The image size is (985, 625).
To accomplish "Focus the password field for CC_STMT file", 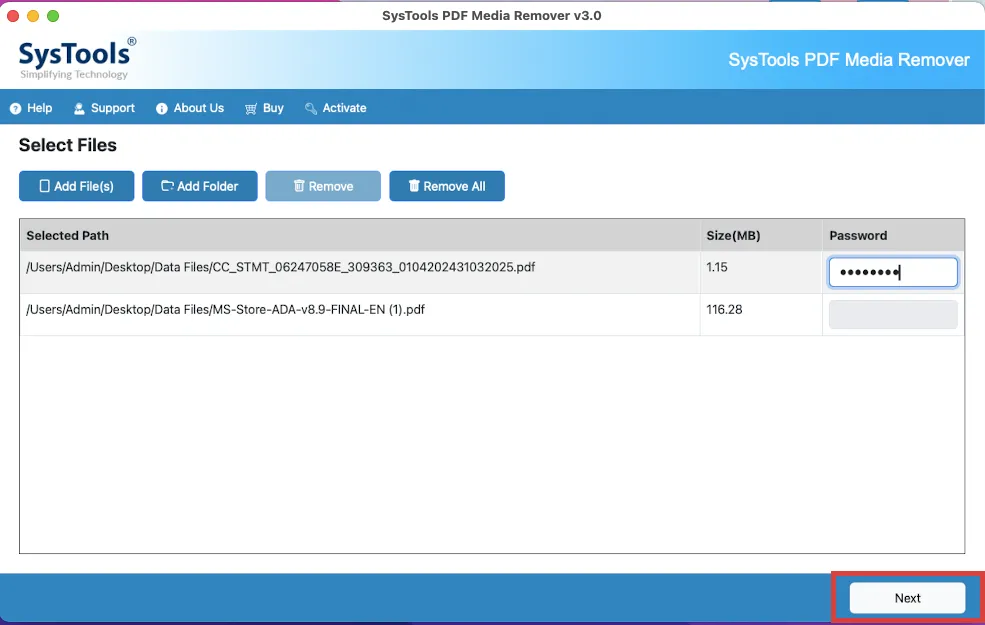I will pos(893,272).
